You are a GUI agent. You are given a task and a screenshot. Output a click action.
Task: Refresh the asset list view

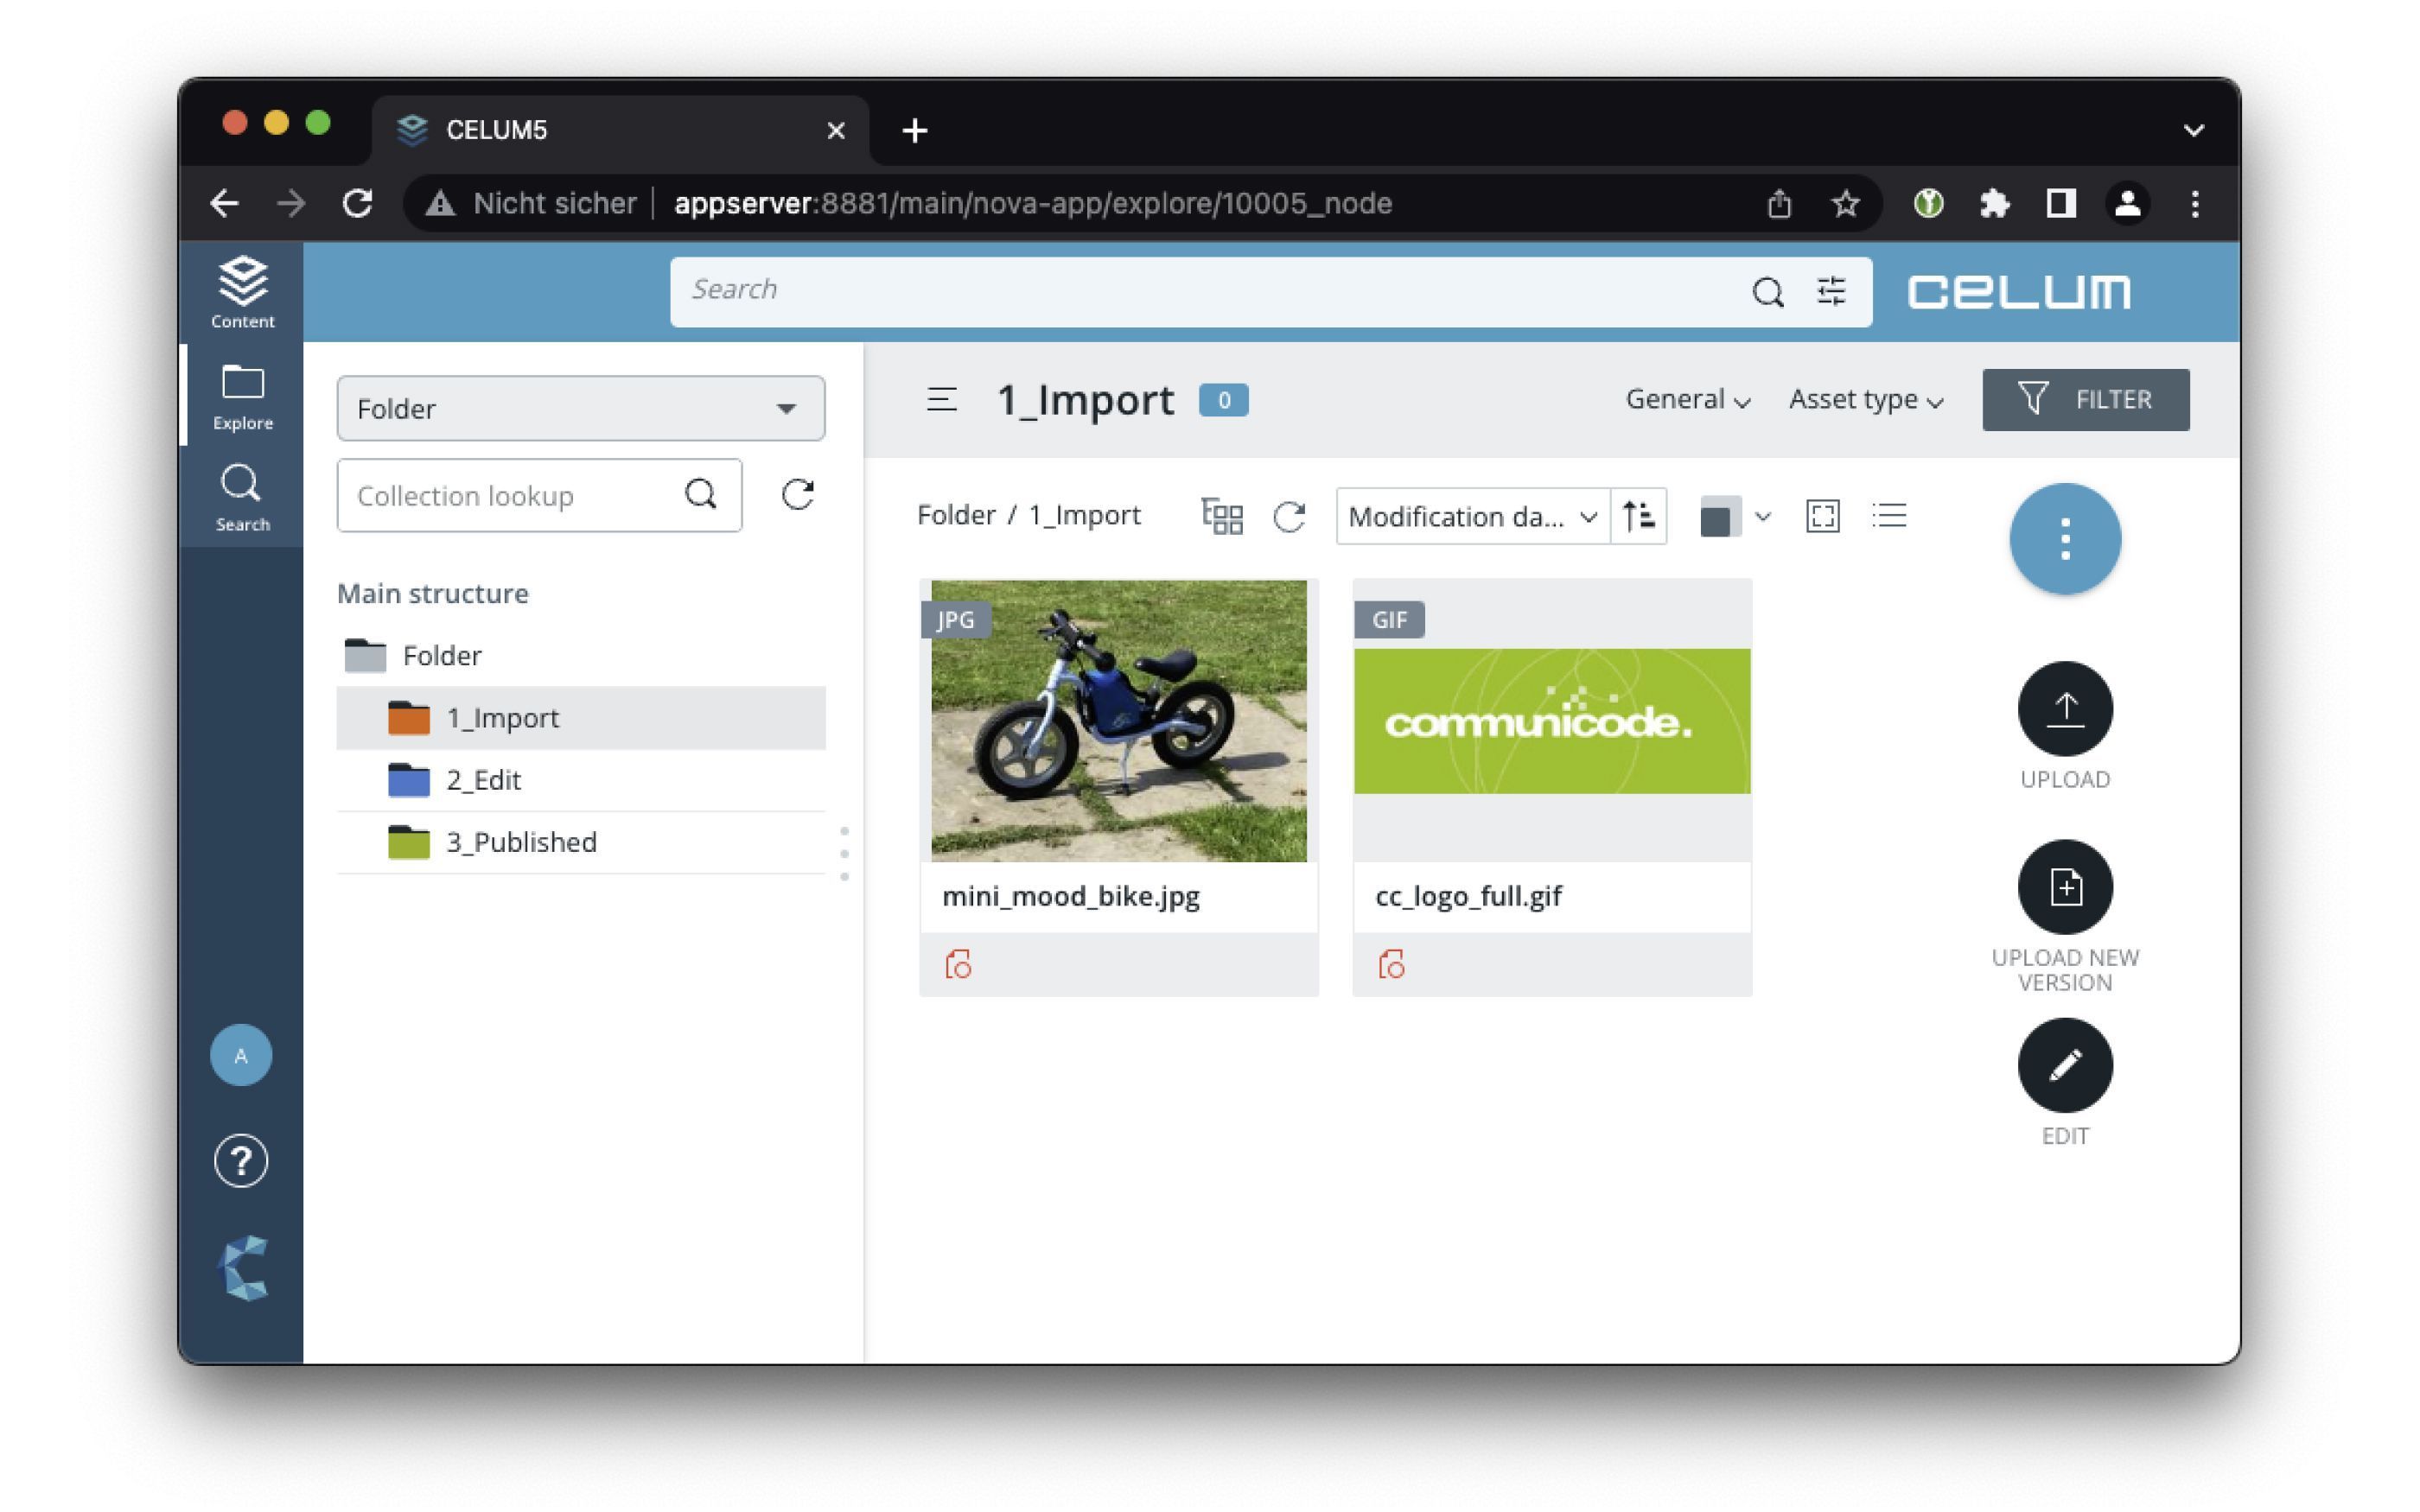point(1290,517)
